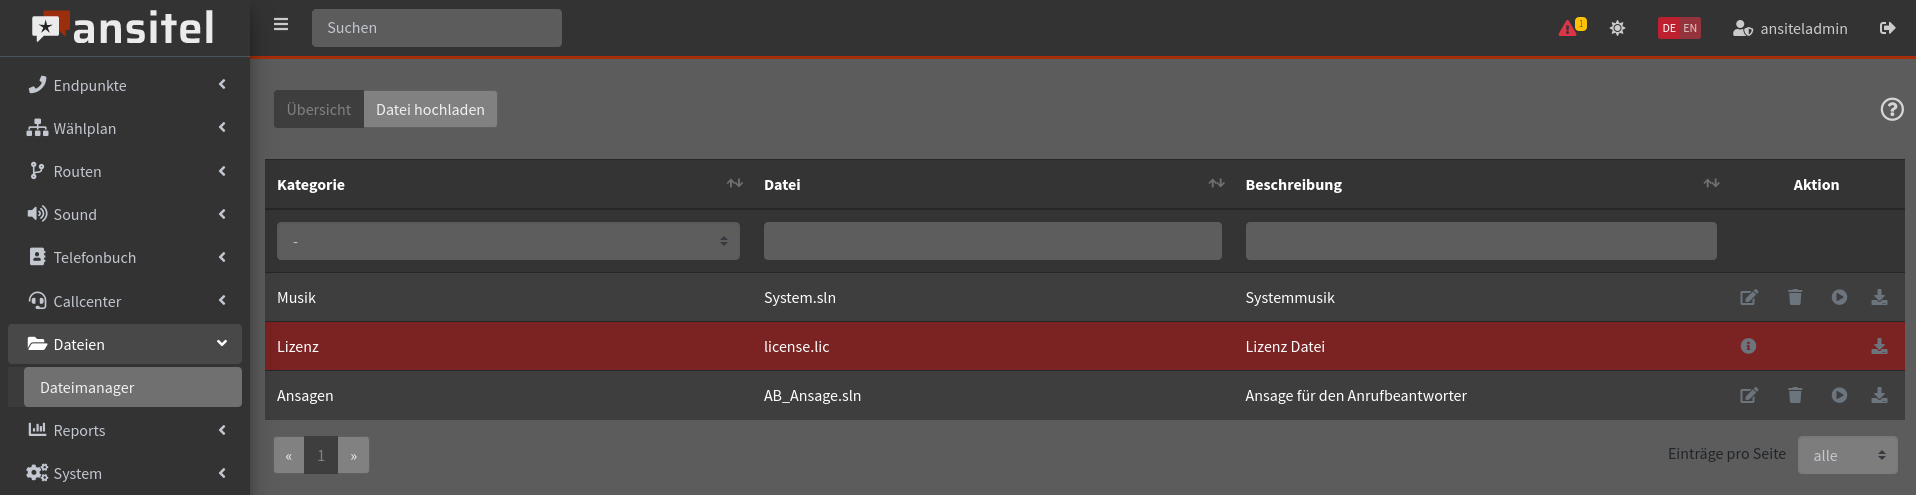
Task: Go to the next page button
Action: (353, 456)
